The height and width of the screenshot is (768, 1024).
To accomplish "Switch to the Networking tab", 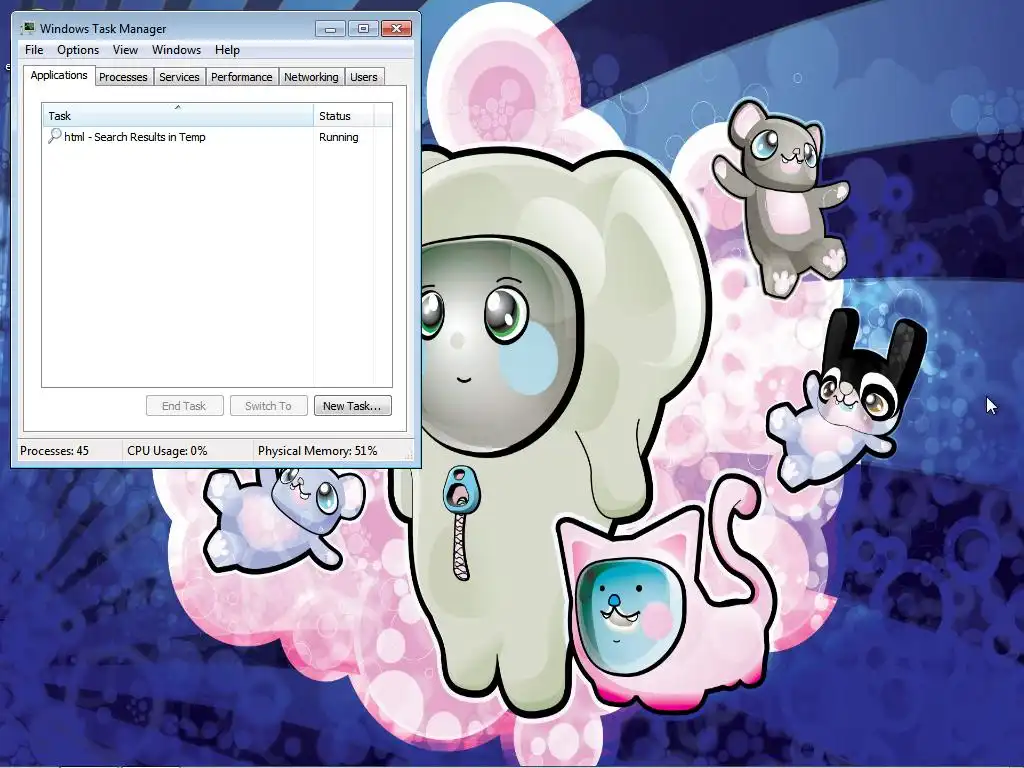I will coord(311,77).
